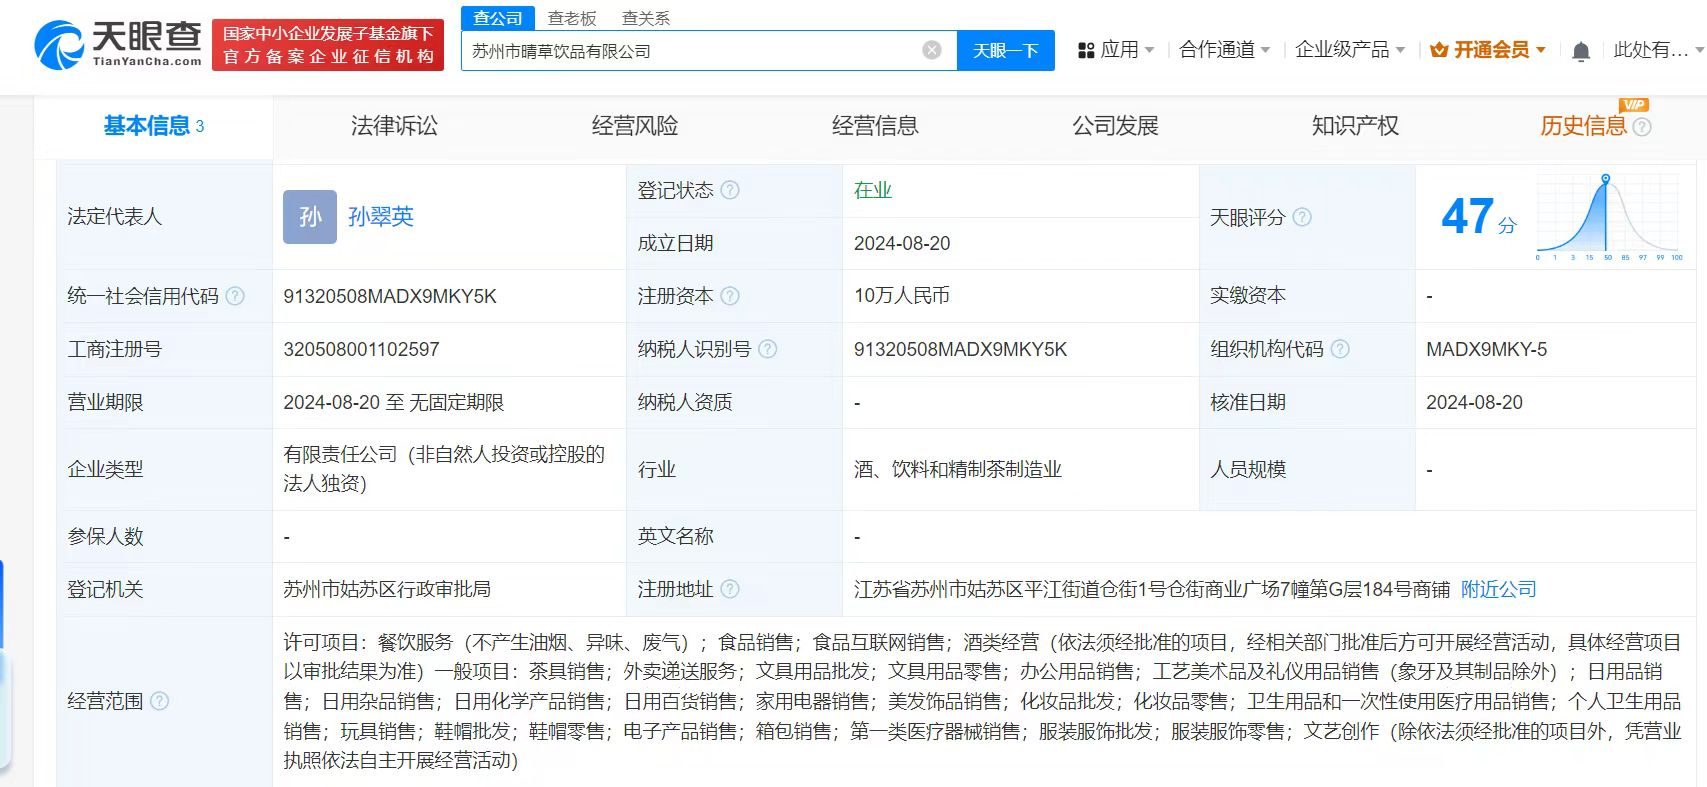Open help icon next to 登记状态
This screenshot has height=787, width=1707.
coord(730,190)
